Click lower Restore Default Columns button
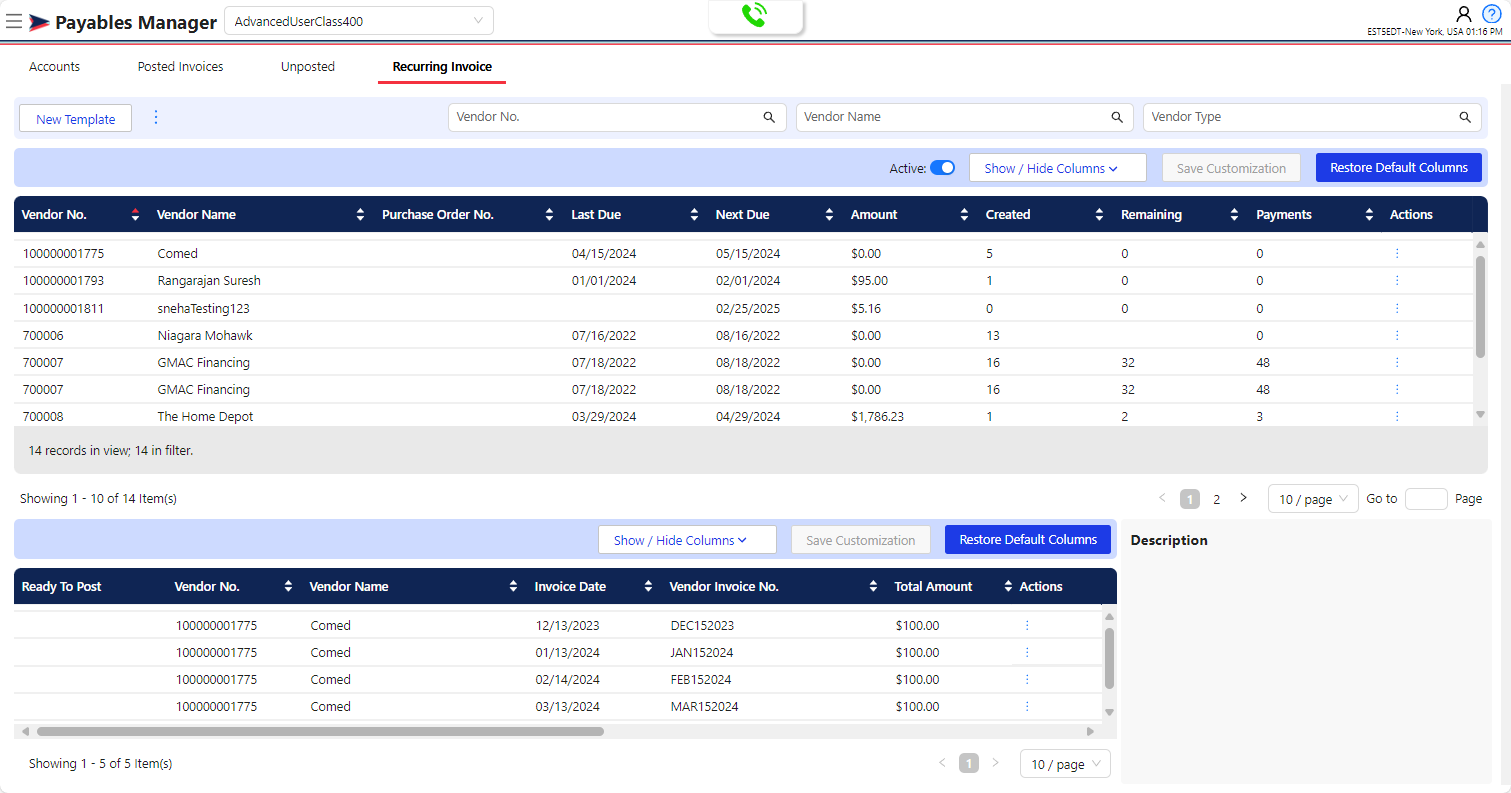The image size is (1511, 793). tap(1028, 540)
